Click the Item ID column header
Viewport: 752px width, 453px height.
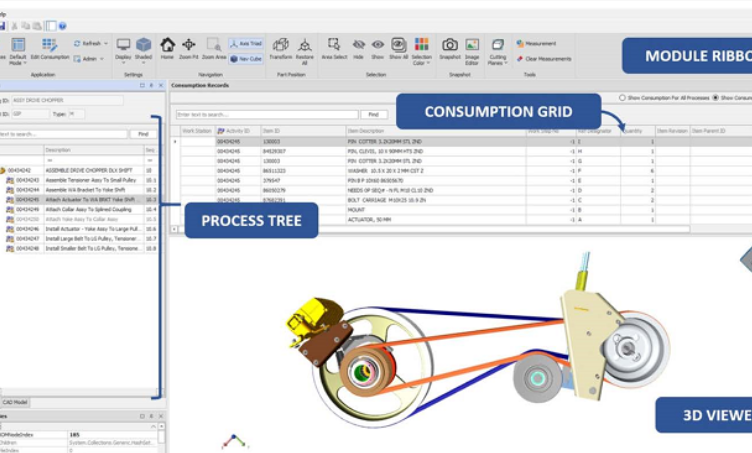pos(303,131)
